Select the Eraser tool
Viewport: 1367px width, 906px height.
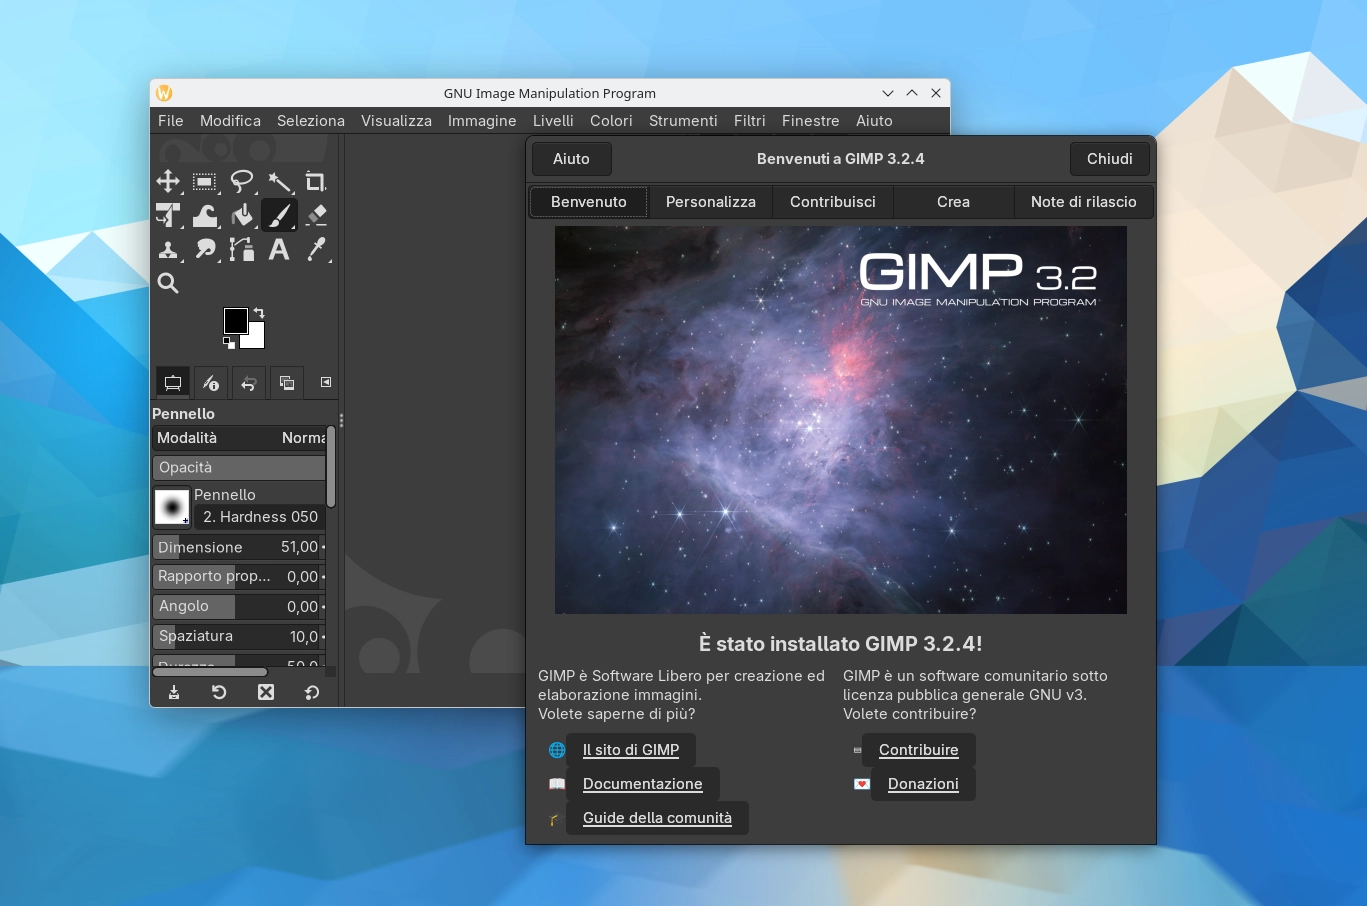point(315,215)
